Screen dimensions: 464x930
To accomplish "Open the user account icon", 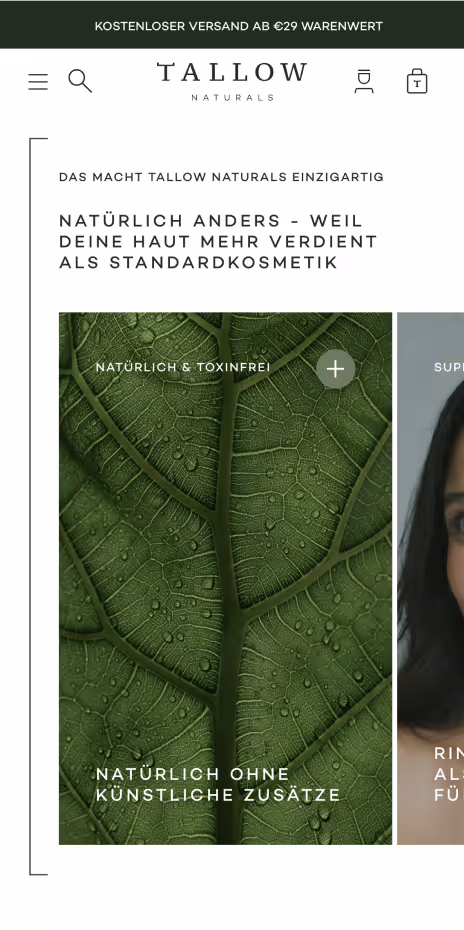I will pyautogui.click(x=364, y=81).
